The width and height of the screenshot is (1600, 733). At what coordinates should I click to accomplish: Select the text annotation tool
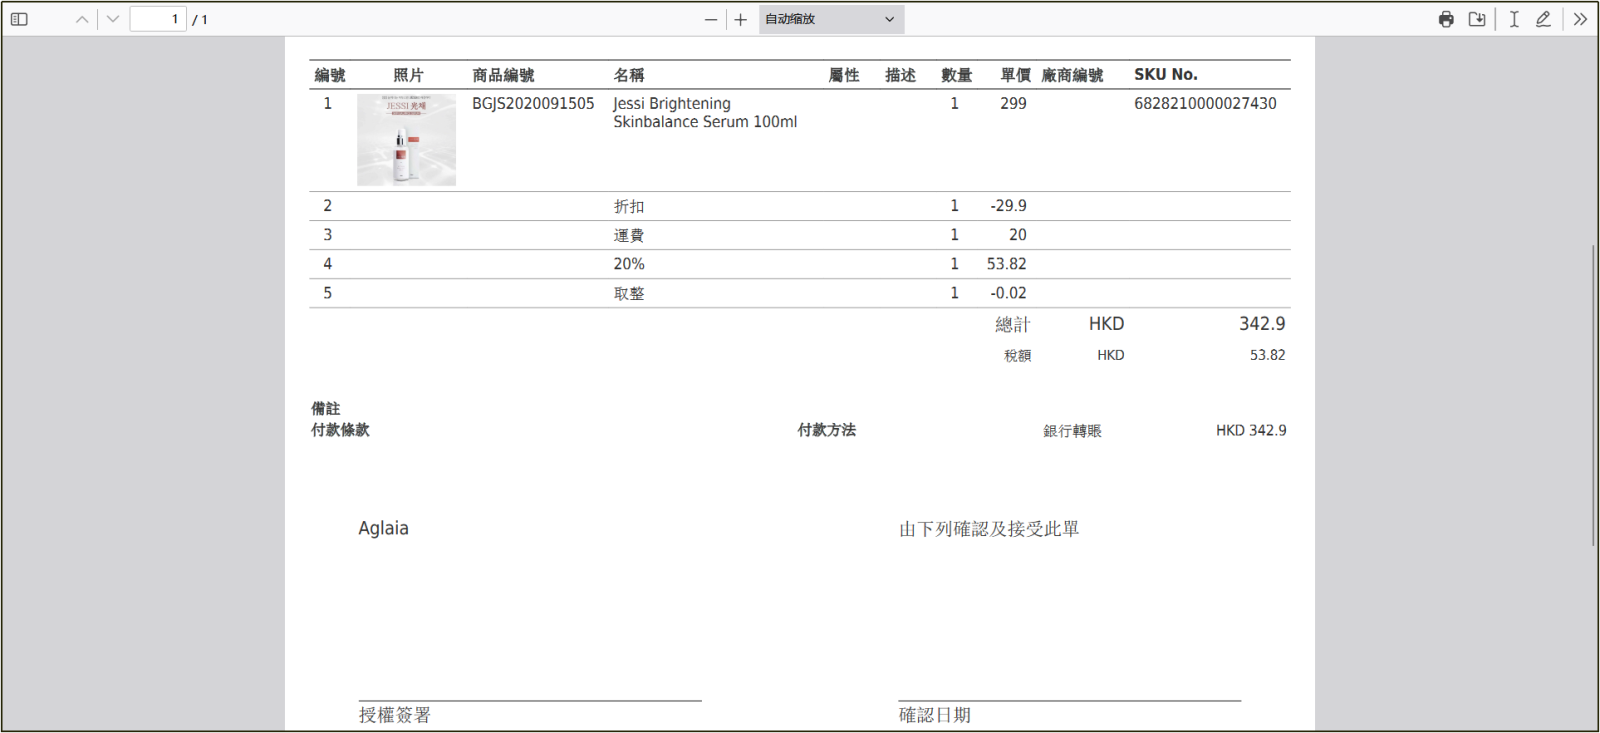(x=1514, y=19)
